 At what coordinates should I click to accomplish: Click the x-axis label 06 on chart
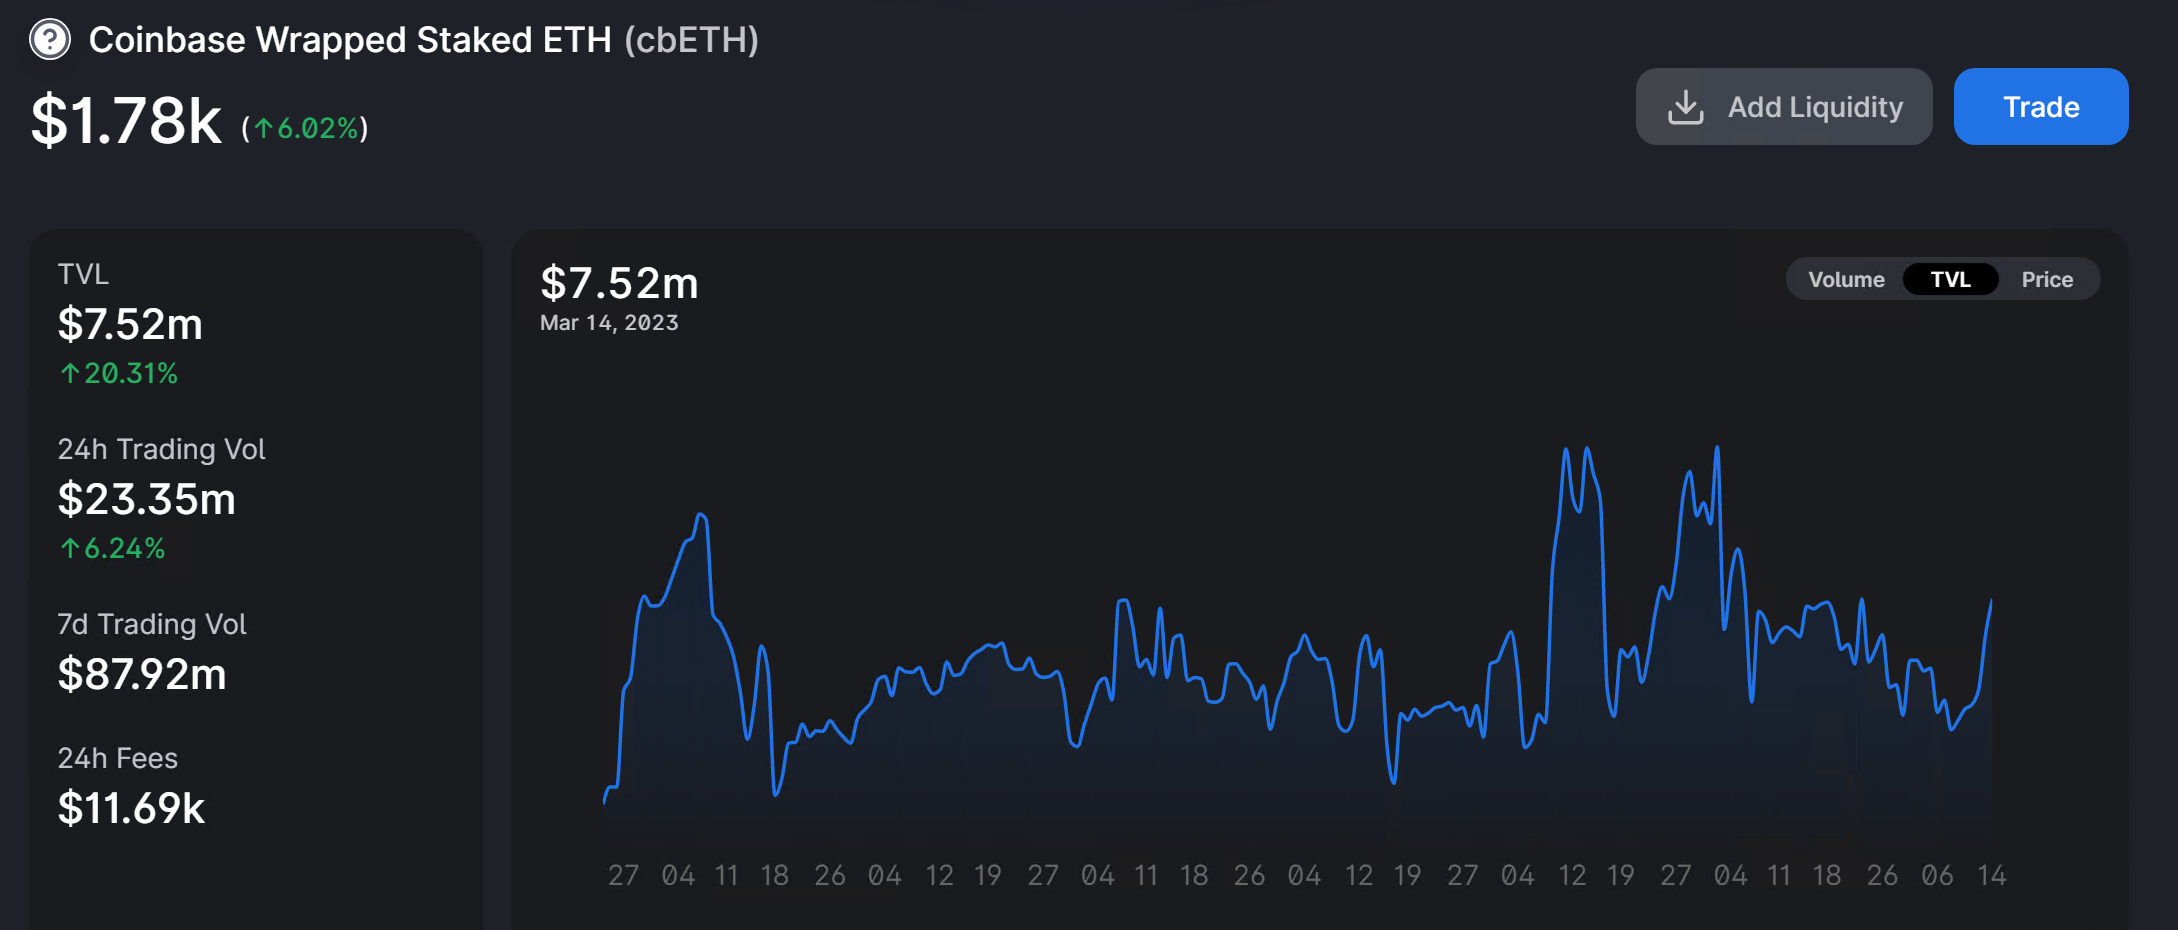point(1936,876)
